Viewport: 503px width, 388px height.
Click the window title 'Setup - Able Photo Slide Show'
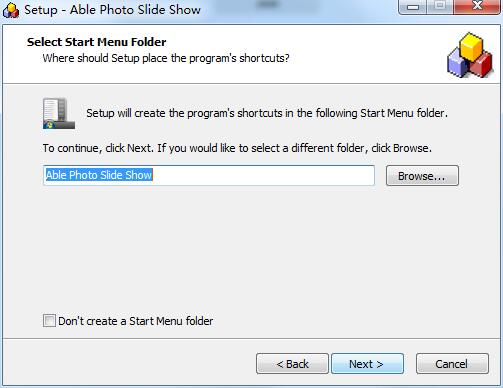point(113,10)
